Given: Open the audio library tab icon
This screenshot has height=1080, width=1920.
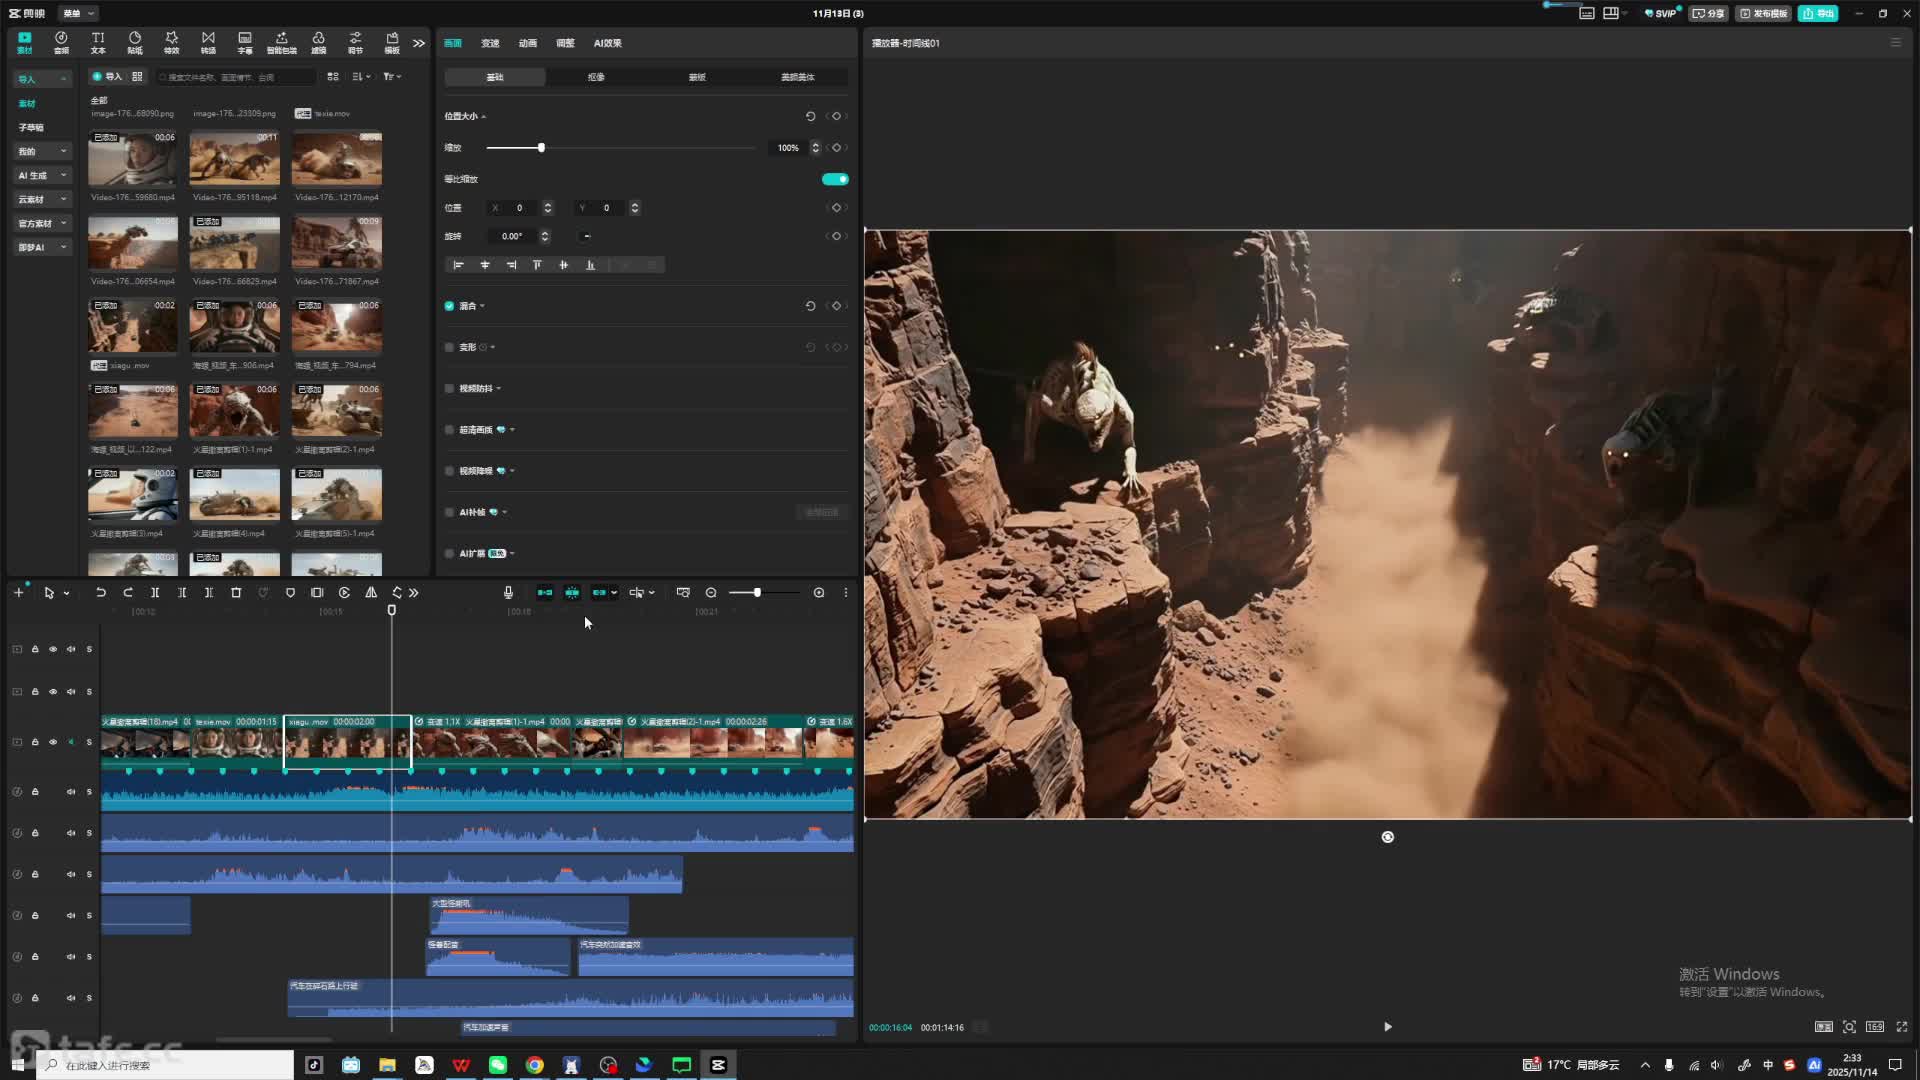Looking at the screenshot, I should pos(61,42).
